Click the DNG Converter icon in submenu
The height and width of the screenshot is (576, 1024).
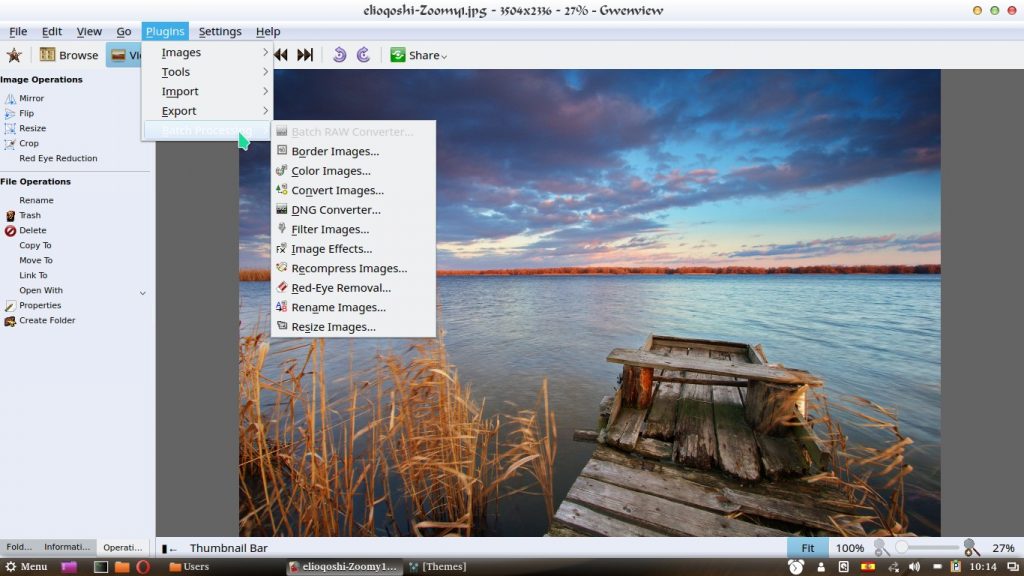point(281,210)
